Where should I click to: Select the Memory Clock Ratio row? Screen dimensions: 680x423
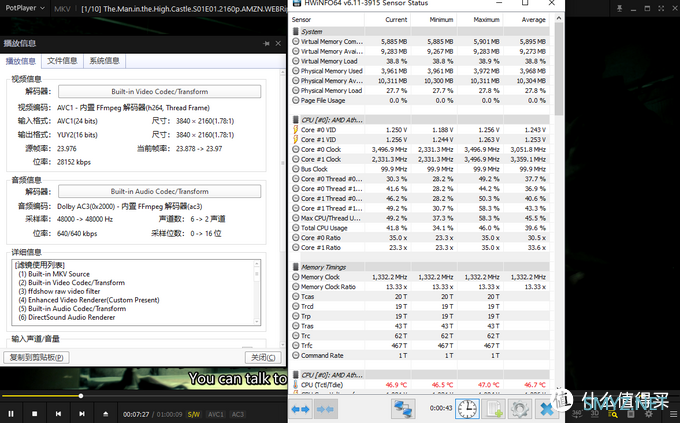pyautogui.click(x=420, y=287)
